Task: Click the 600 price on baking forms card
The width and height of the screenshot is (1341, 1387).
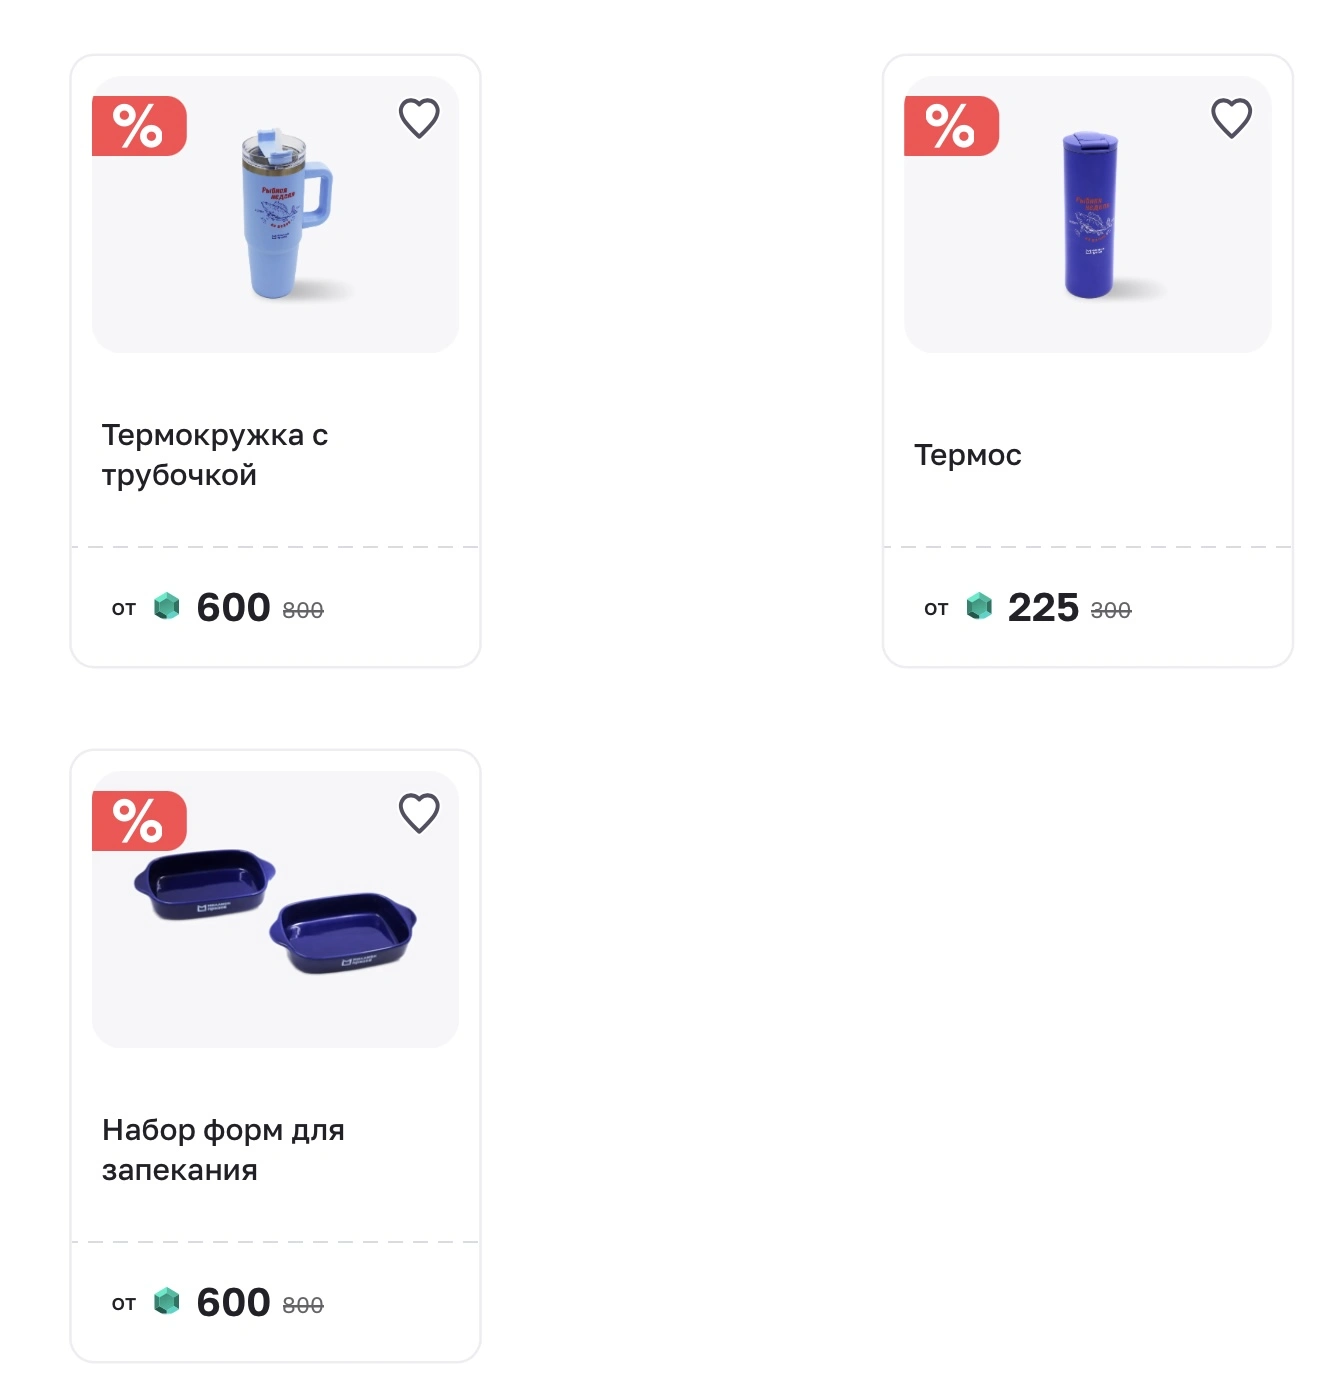Action: [233, 1302]
